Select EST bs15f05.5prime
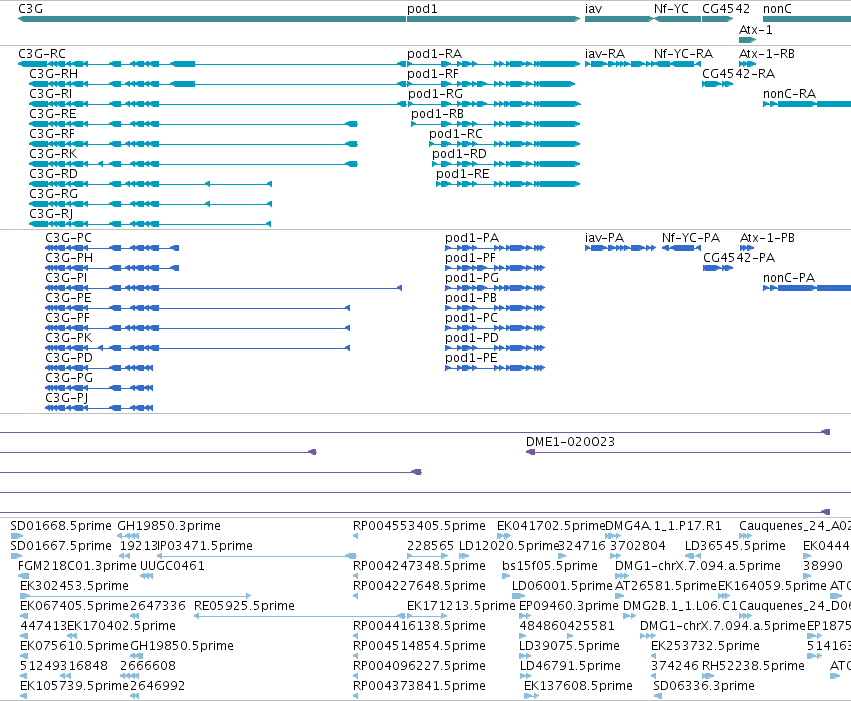This screenshot has height=701, width=851. point(506,576)
